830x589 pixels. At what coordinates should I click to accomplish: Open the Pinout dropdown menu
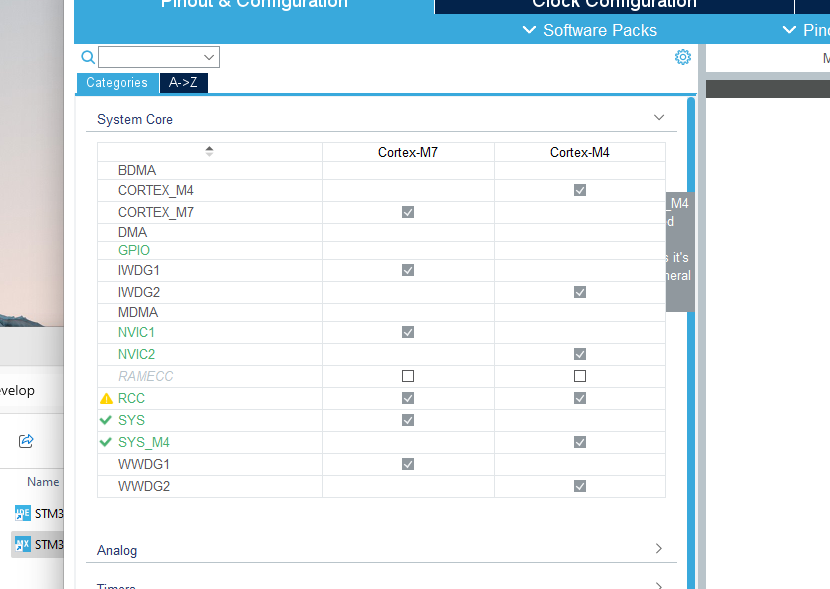tap(806, 30)
